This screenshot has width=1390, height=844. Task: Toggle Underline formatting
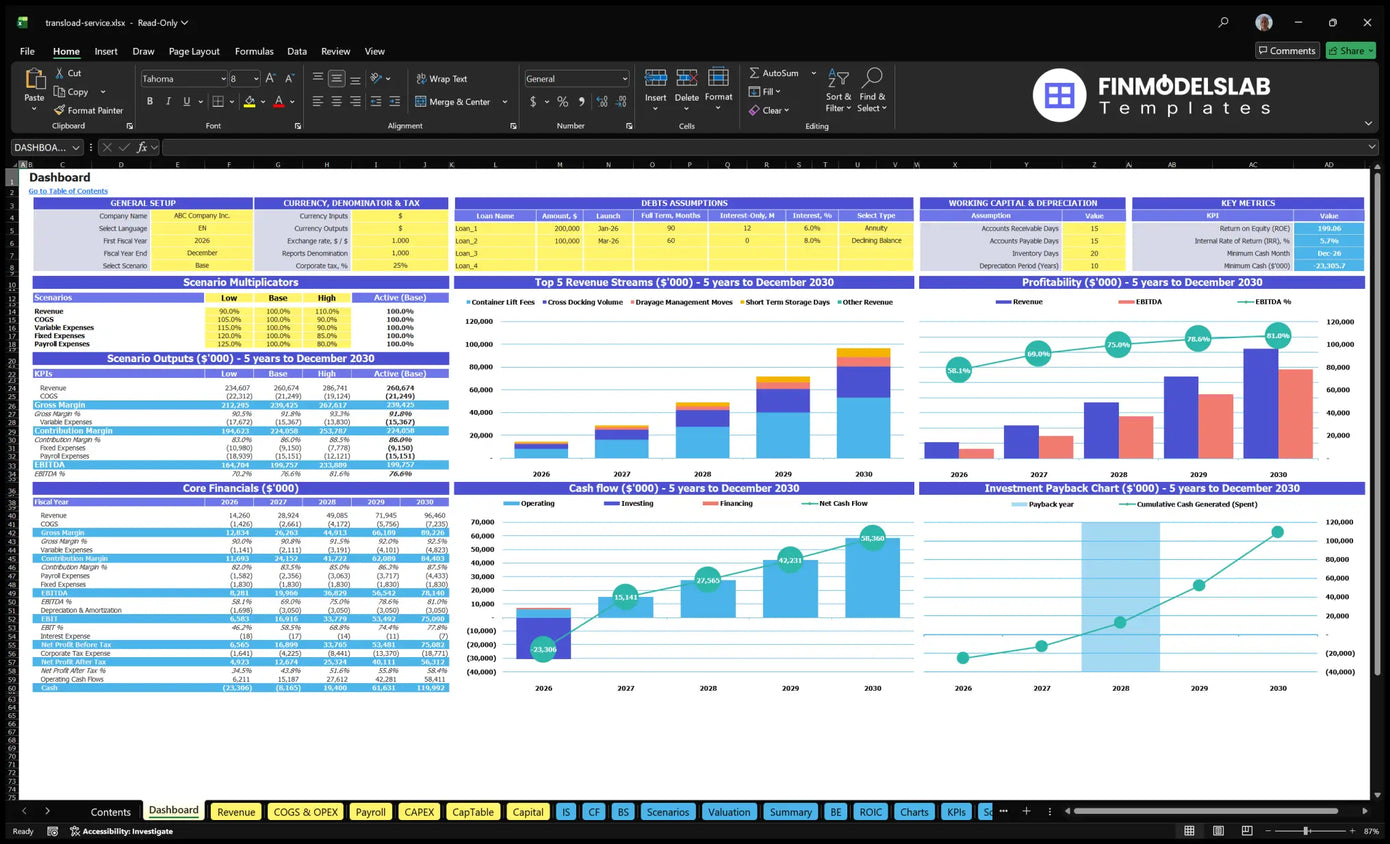pos(186,101)
